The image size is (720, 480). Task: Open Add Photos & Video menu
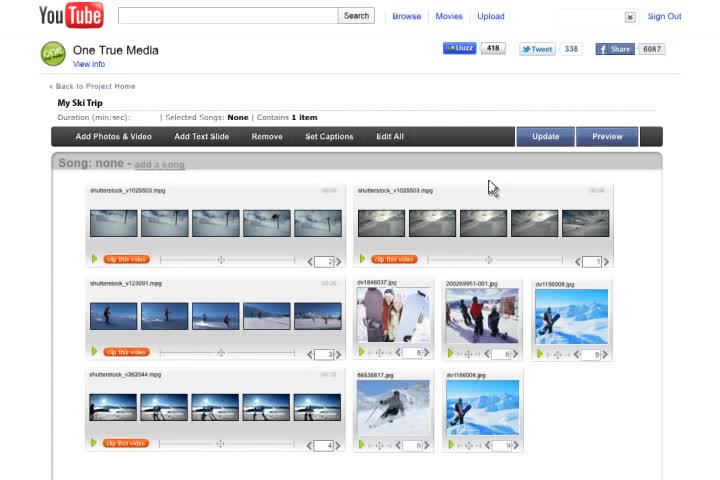click(x=113, y=136)
